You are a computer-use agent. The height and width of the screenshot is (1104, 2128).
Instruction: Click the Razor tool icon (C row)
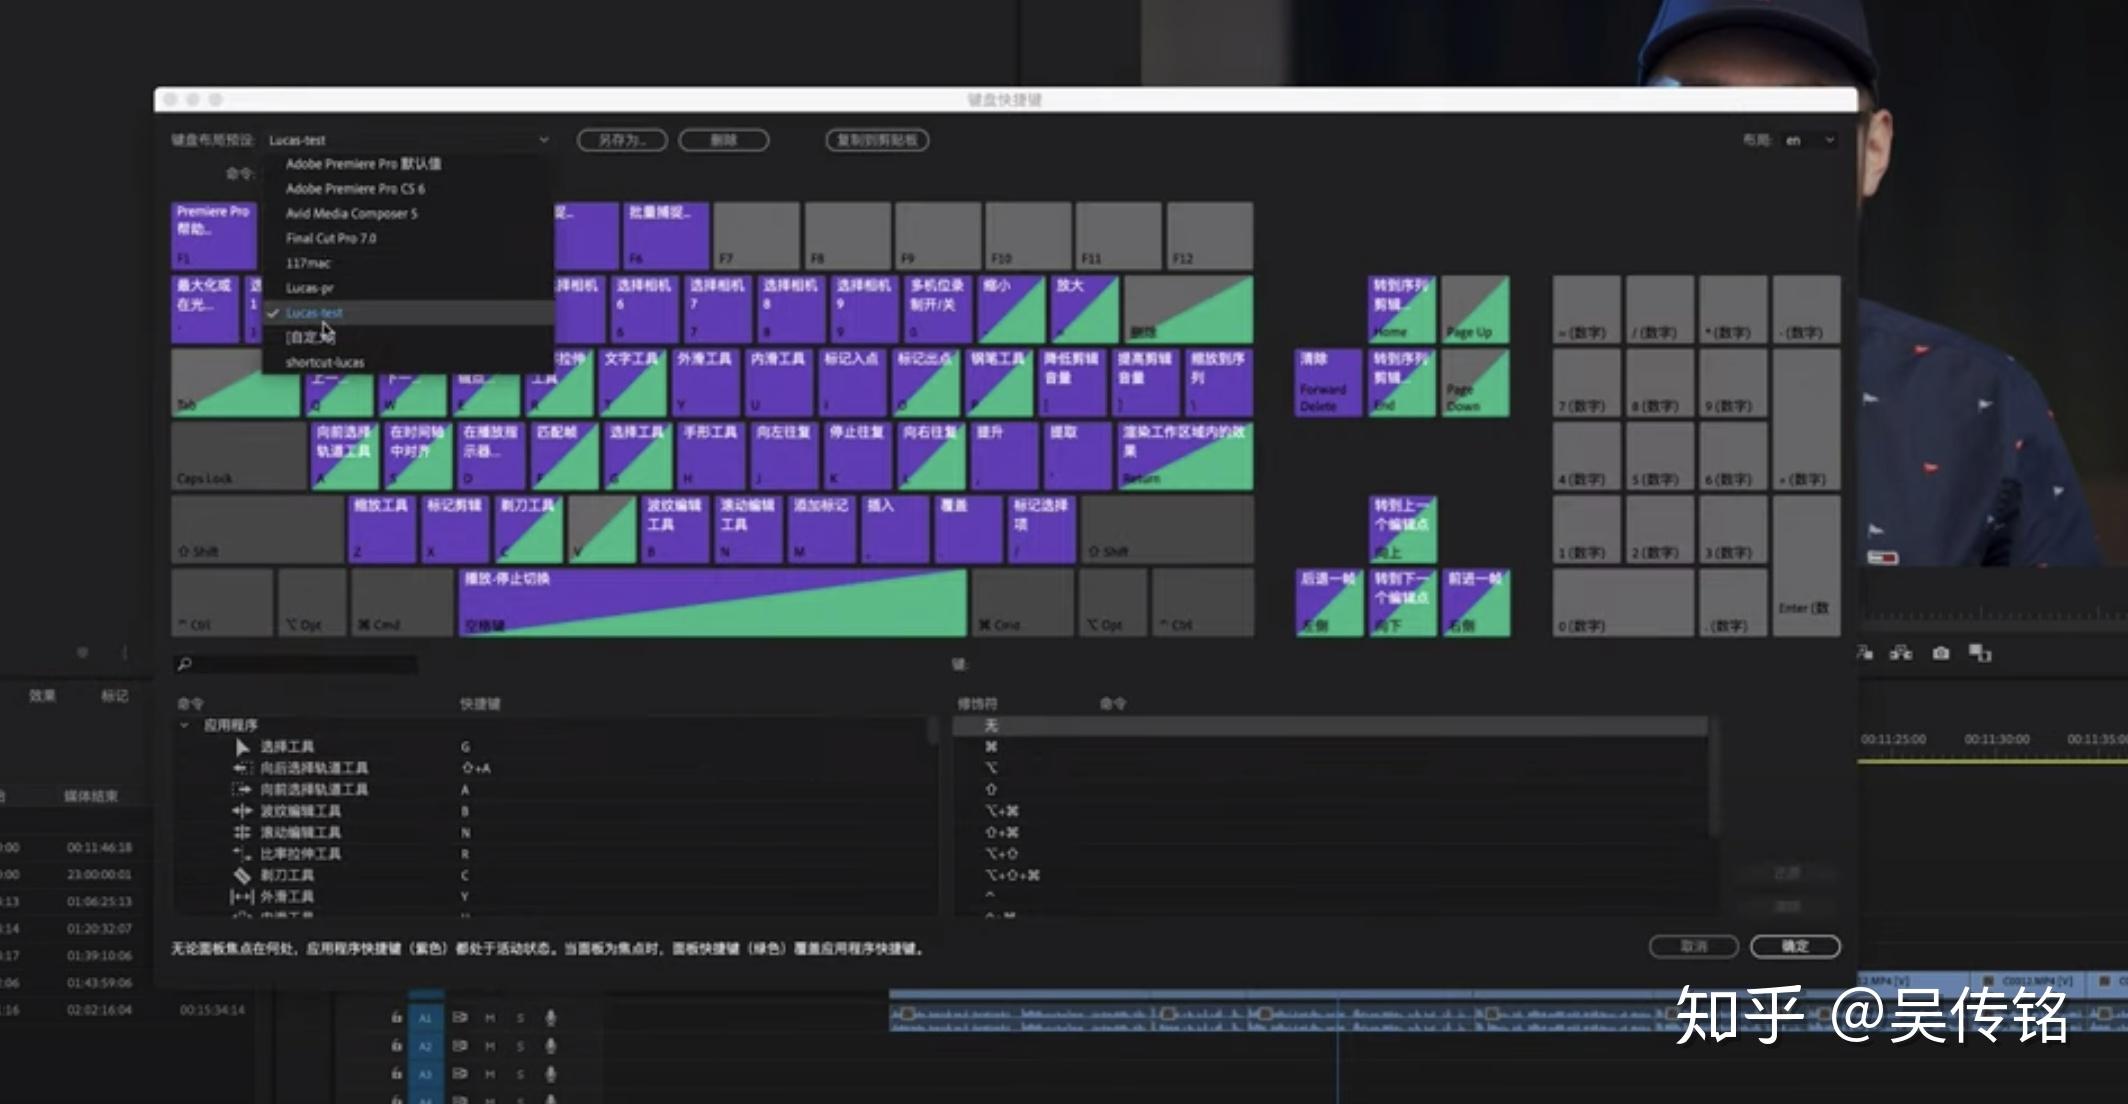click(242, 875)
